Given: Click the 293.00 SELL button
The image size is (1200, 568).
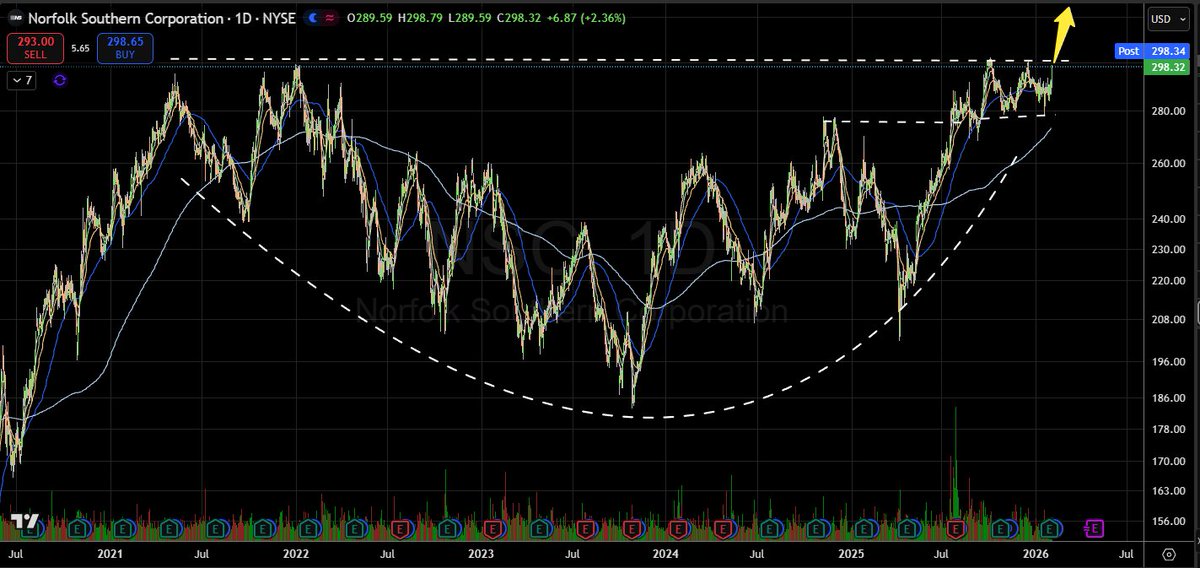Looking at the screenshot, I should coord(36,49).
